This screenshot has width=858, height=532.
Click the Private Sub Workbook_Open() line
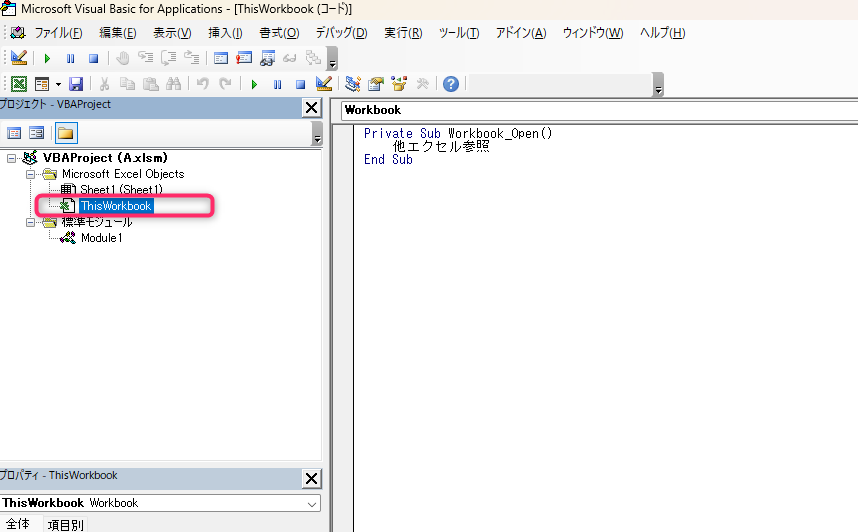[458, 133]
